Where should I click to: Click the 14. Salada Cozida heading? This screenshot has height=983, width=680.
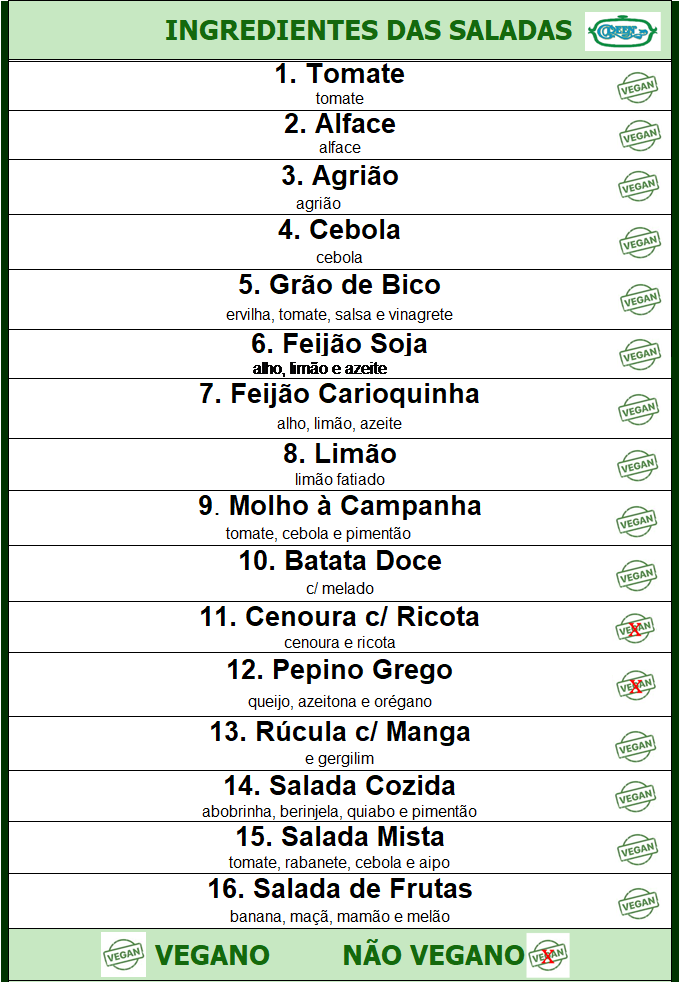click(x=340, y=786)
